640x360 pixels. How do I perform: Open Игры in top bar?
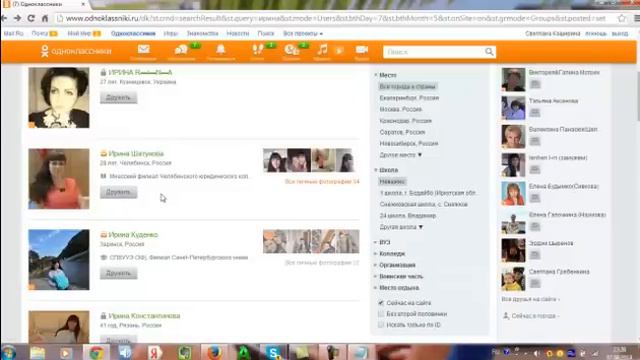[x=171, y=33]
